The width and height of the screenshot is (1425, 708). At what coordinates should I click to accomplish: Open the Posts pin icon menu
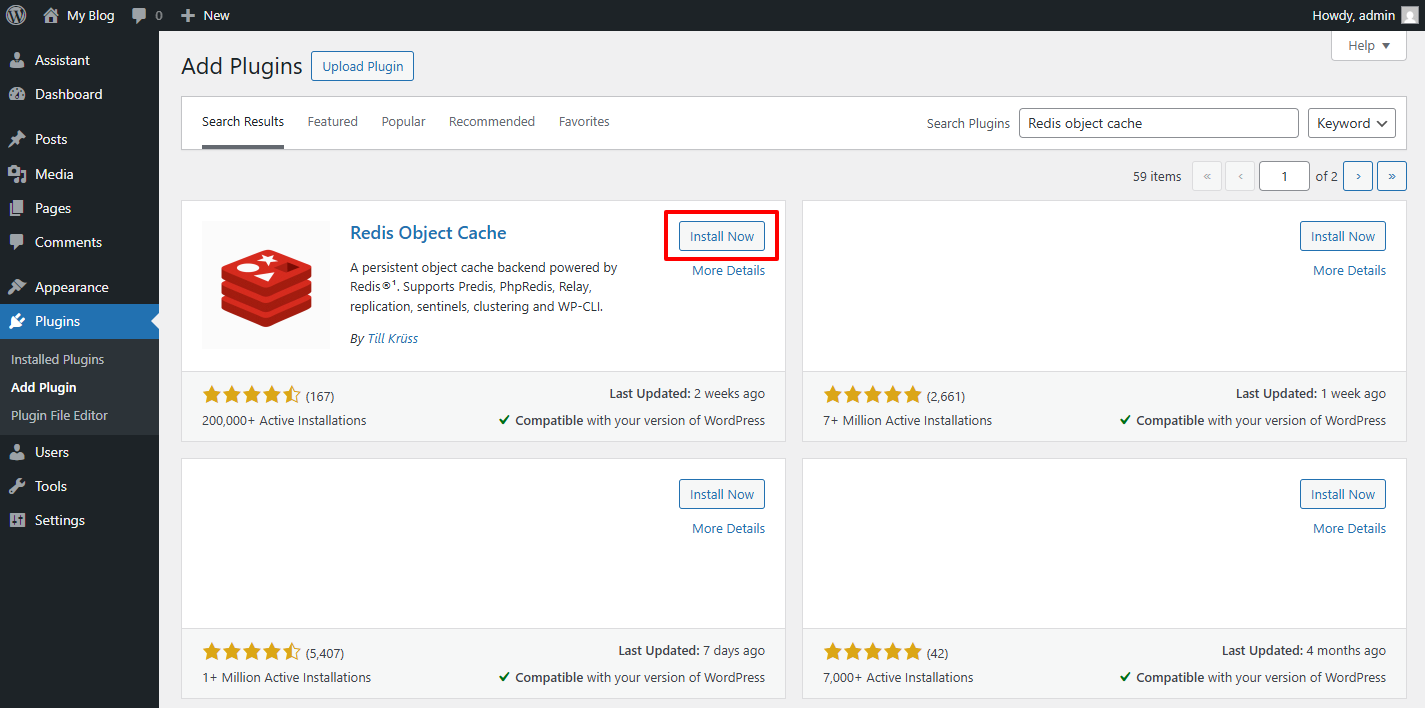tap(17, 139)
